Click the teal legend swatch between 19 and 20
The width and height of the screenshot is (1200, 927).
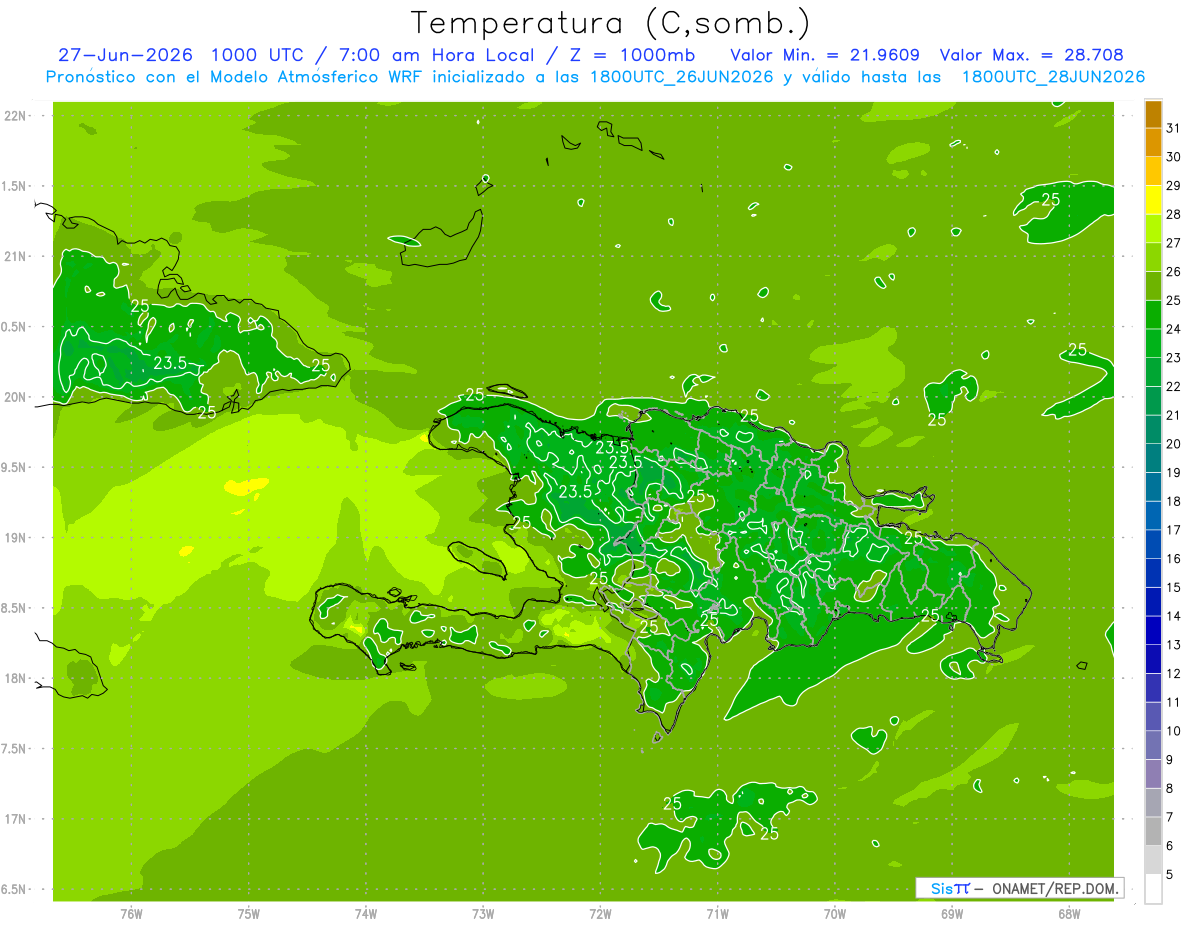1153,458
